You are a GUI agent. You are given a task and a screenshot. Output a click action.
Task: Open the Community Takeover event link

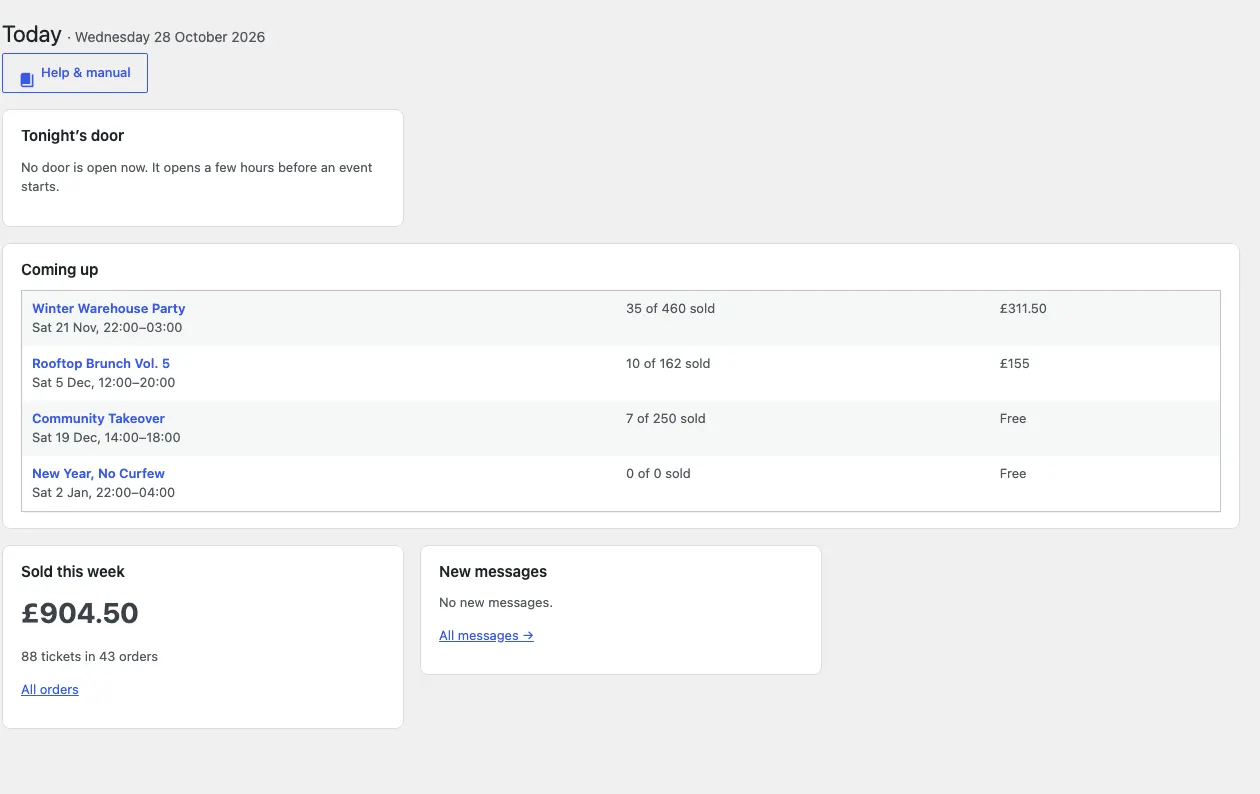point(98,419)
